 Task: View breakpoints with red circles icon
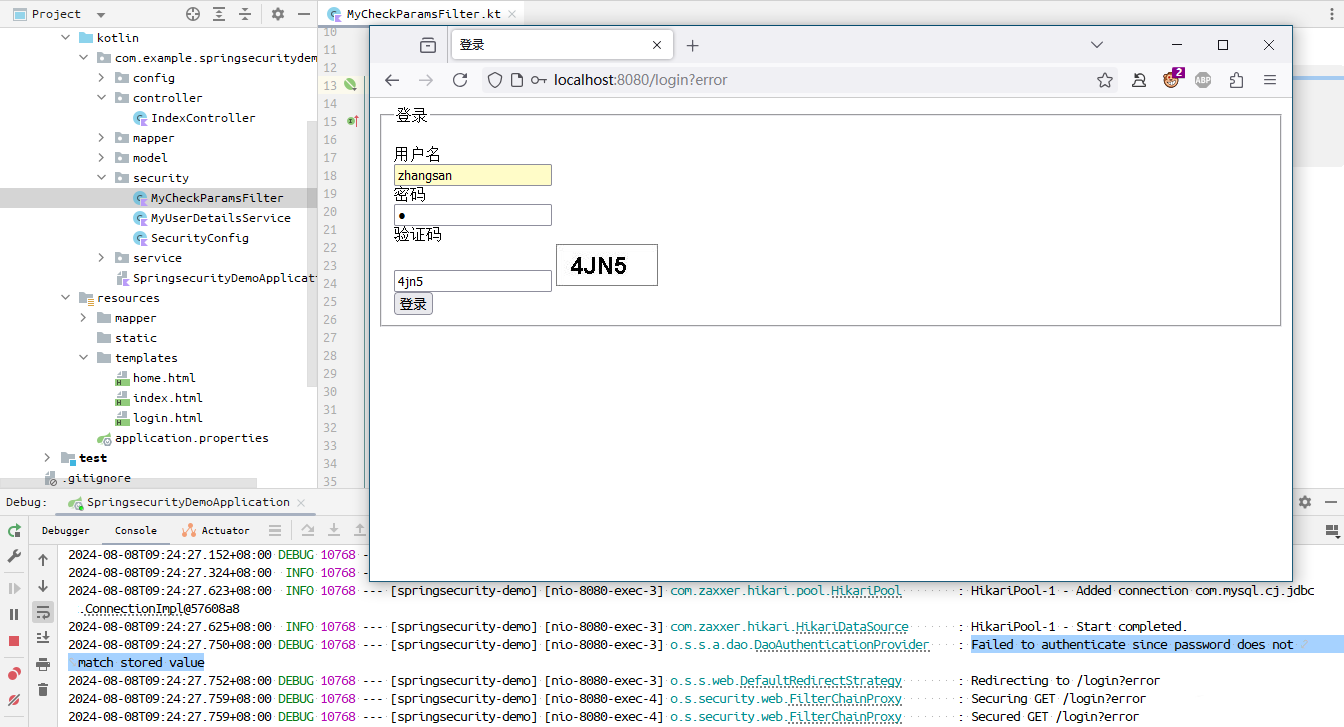[14, 673]
